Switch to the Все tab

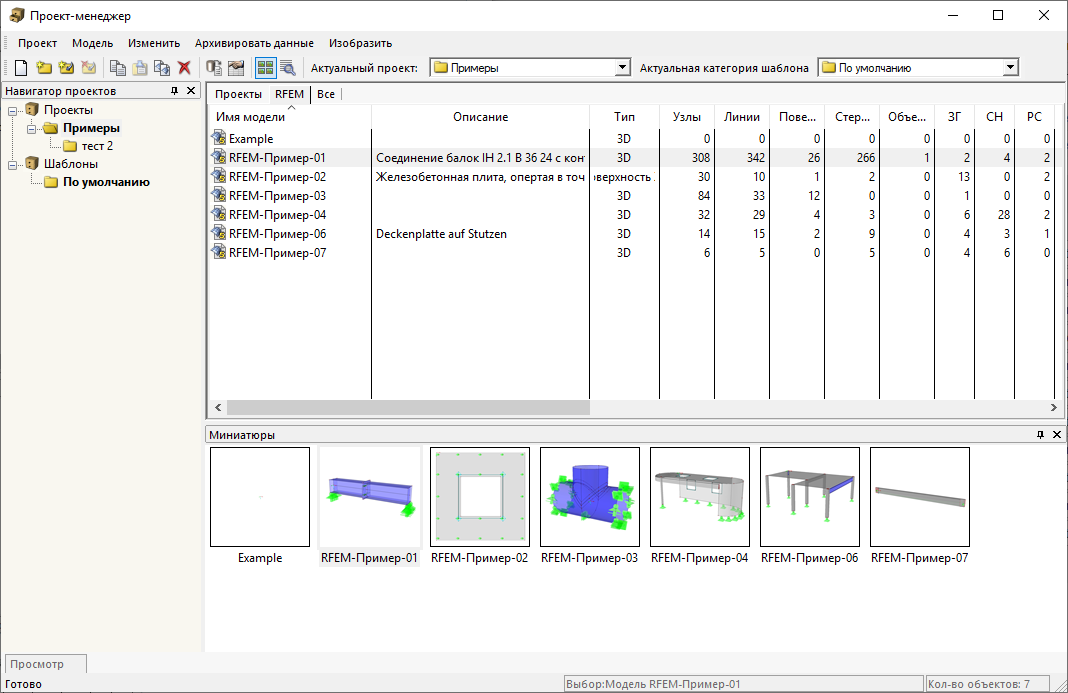pyautogui.click(x=326, y=94)
